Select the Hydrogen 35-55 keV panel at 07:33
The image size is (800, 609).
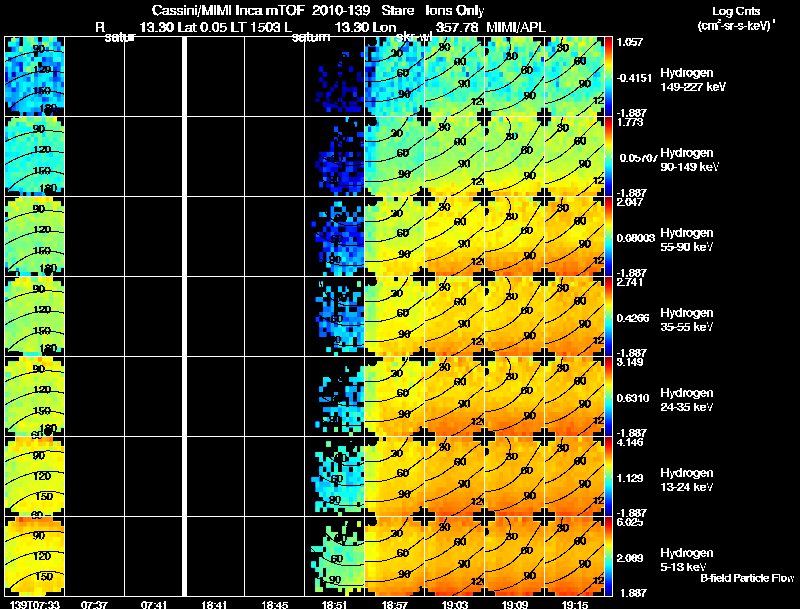click(35, 316)
